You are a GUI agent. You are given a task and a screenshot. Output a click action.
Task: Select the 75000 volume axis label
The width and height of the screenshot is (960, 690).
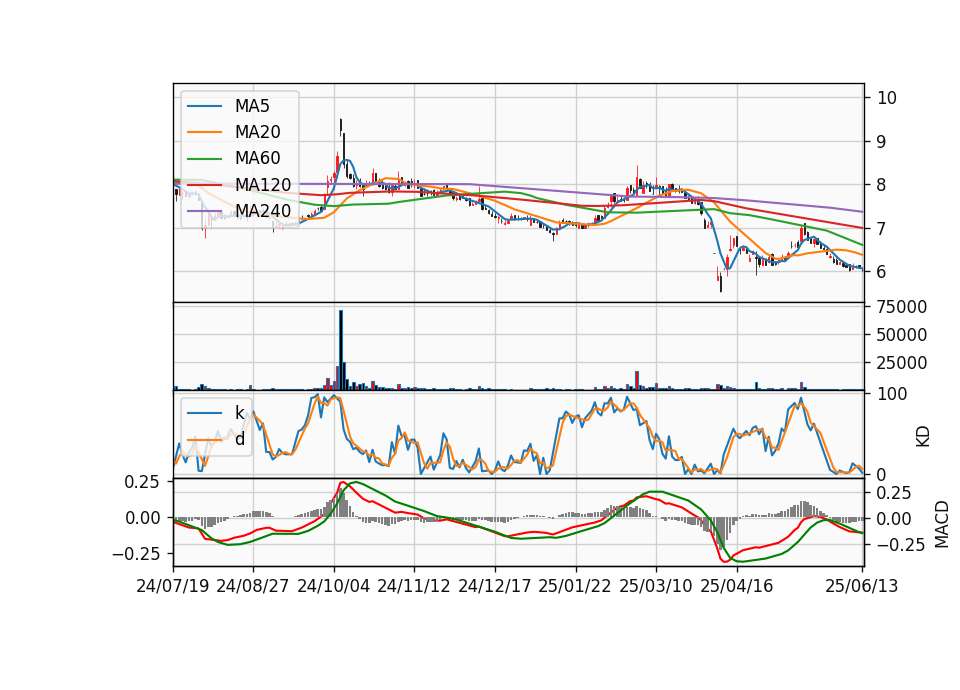[902, 307]
